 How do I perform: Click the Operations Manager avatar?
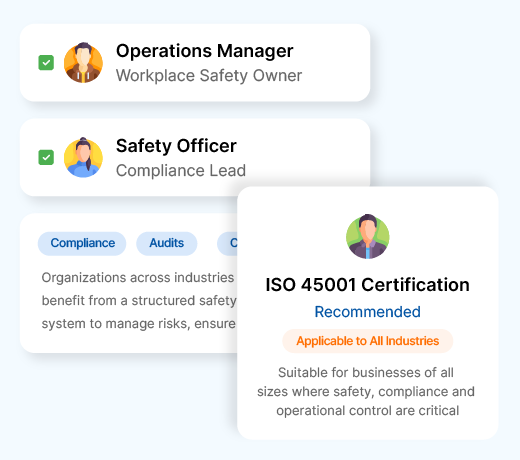coord(83,63)
